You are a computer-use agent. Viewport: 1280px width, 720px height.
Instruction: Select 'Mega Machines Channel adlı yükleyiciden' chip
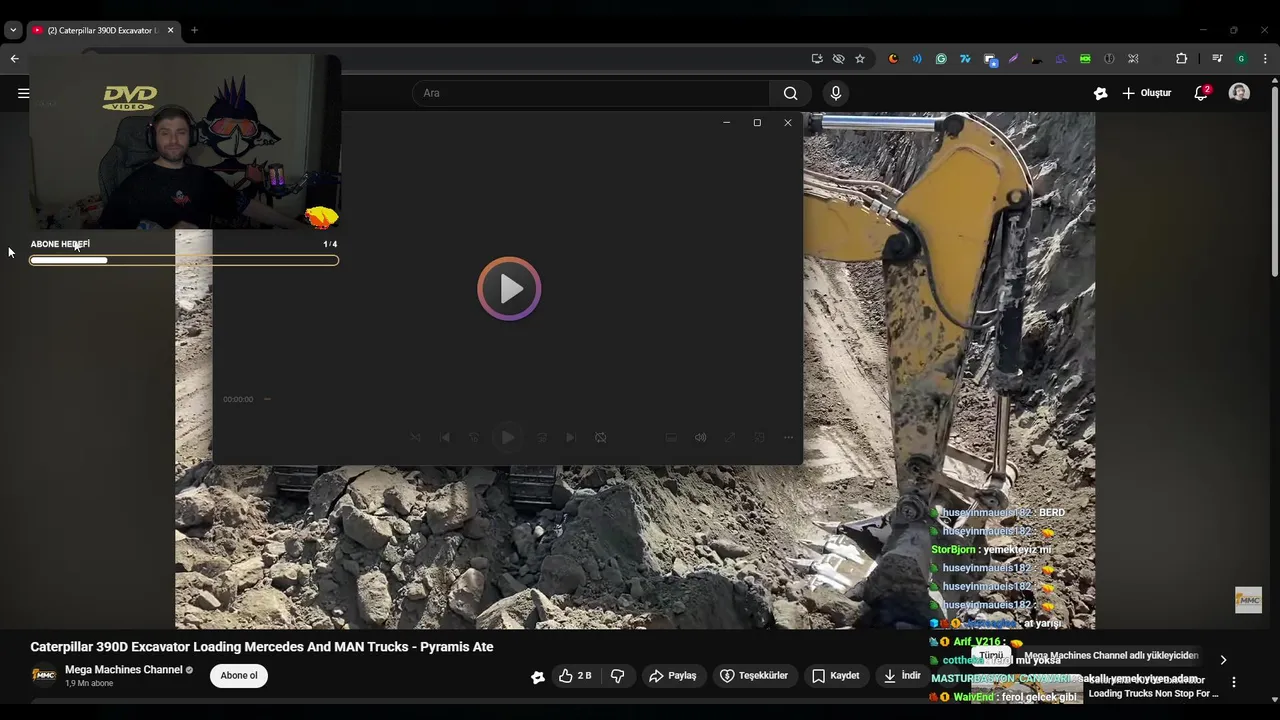pyautogui.click(x=1111, y=656)
